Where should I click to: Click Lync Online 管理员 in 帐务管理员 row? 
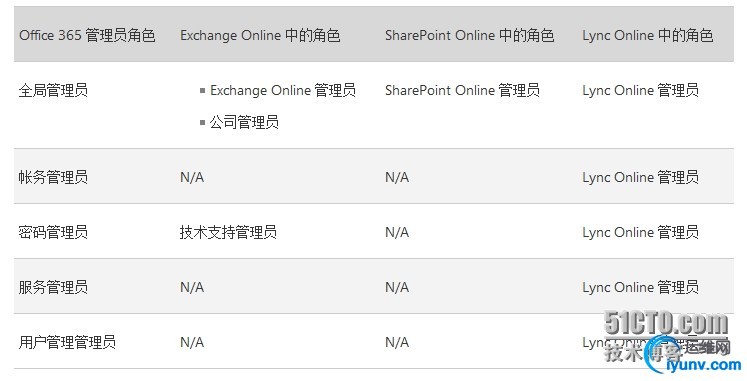(640, 177)
